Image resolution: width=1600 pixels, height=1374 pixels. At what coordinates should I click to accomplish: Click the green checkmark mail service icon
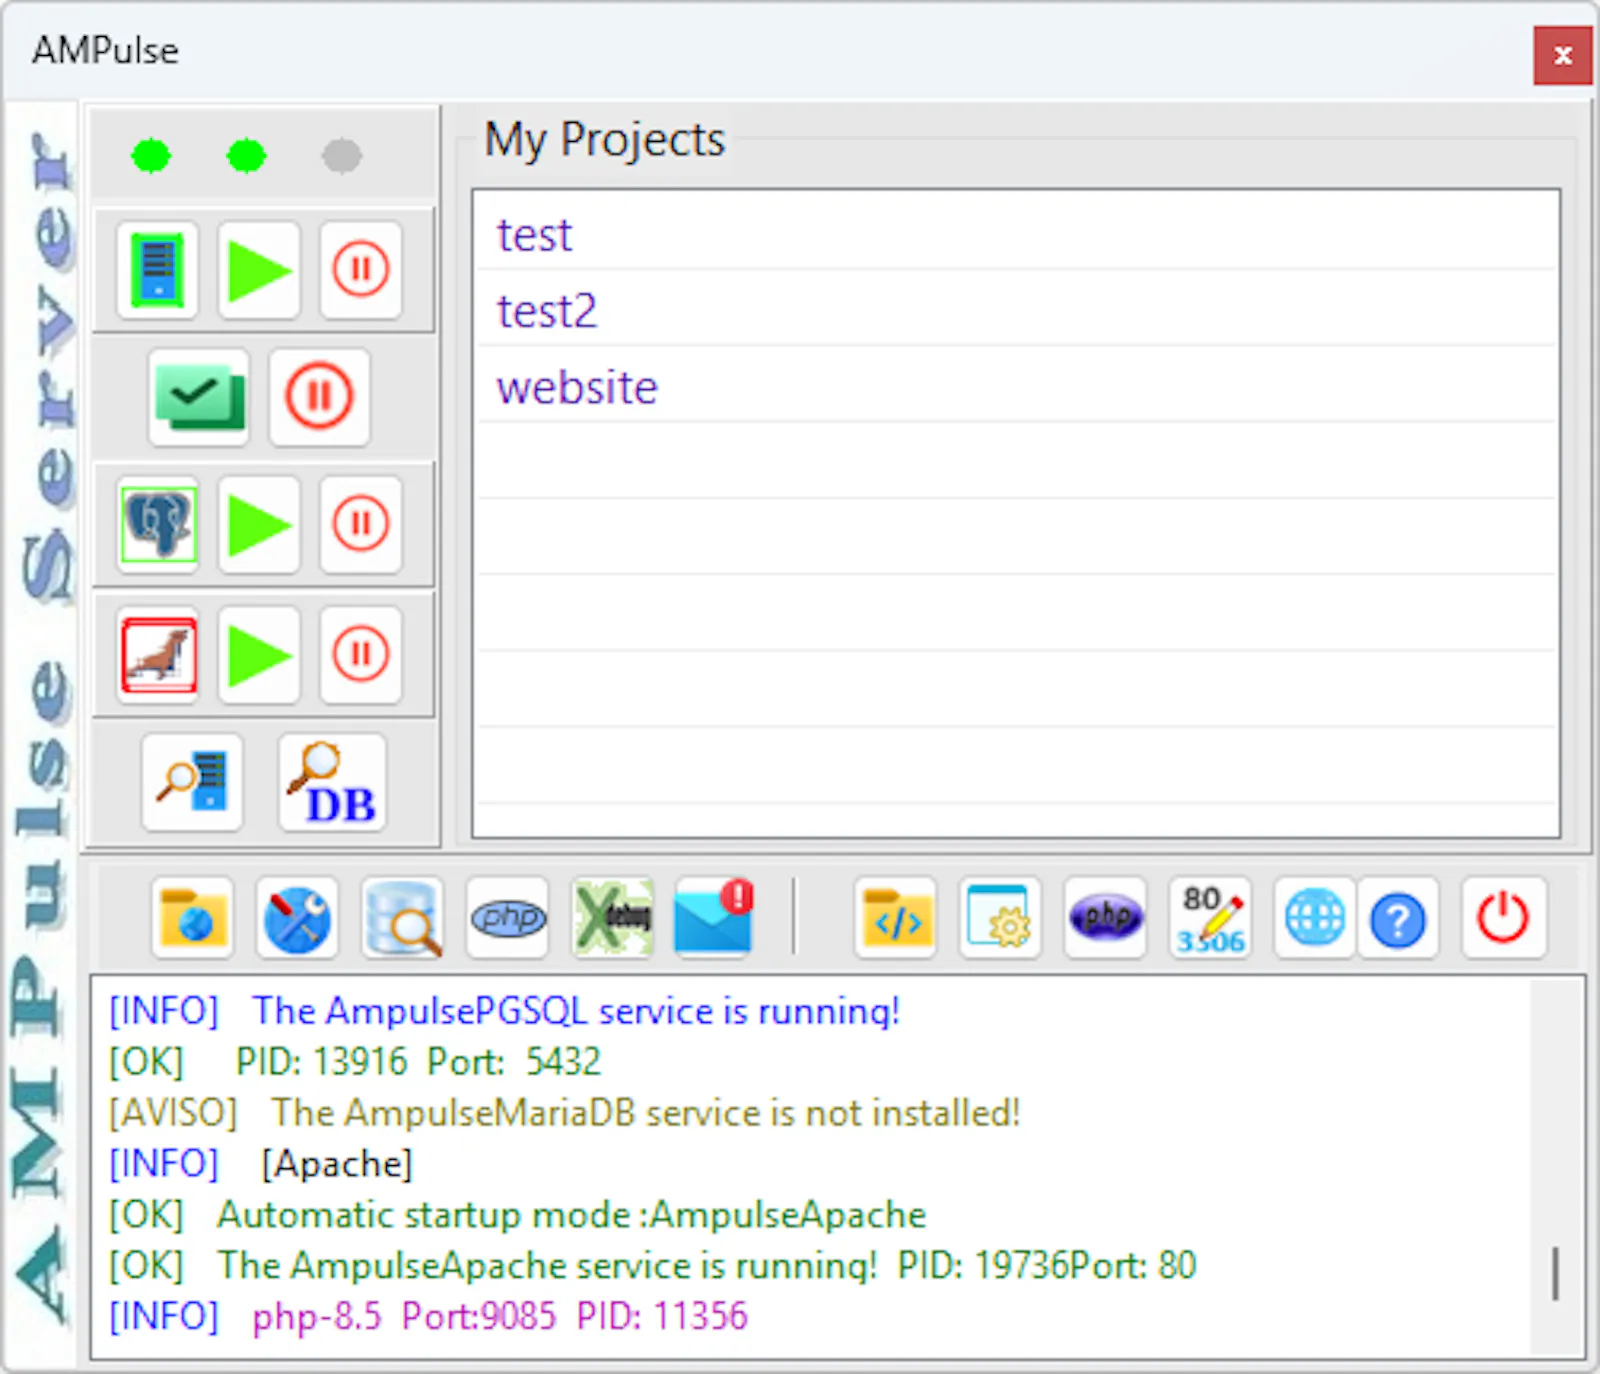point(199,397)
